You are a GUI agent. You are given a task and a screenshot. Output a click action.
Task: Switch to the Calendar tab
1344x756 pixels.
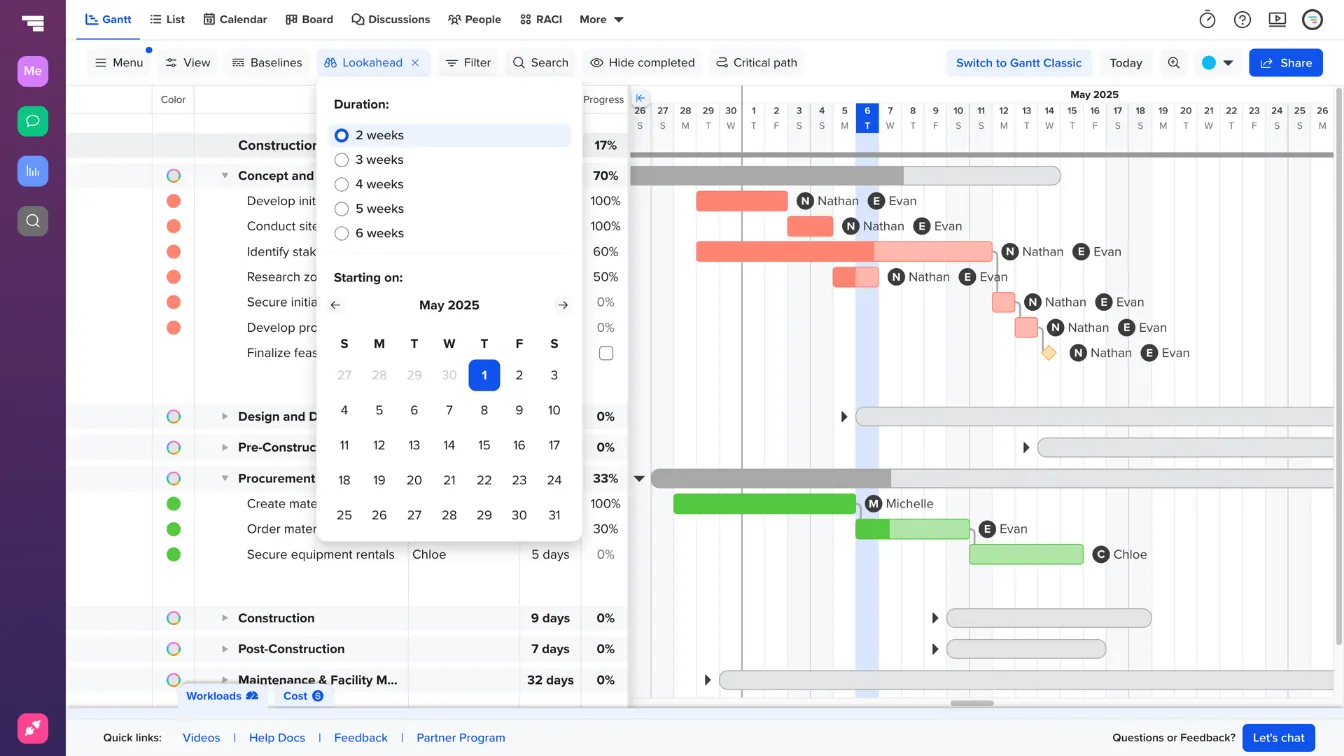pos(235,19)
